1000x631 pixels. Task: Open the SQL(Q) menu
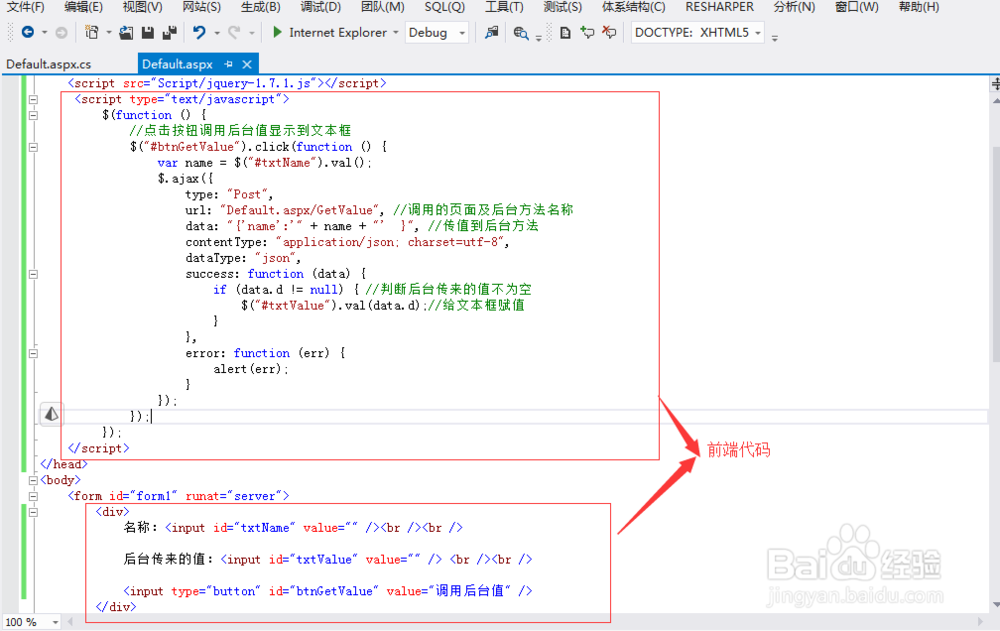tap(445, 7)
